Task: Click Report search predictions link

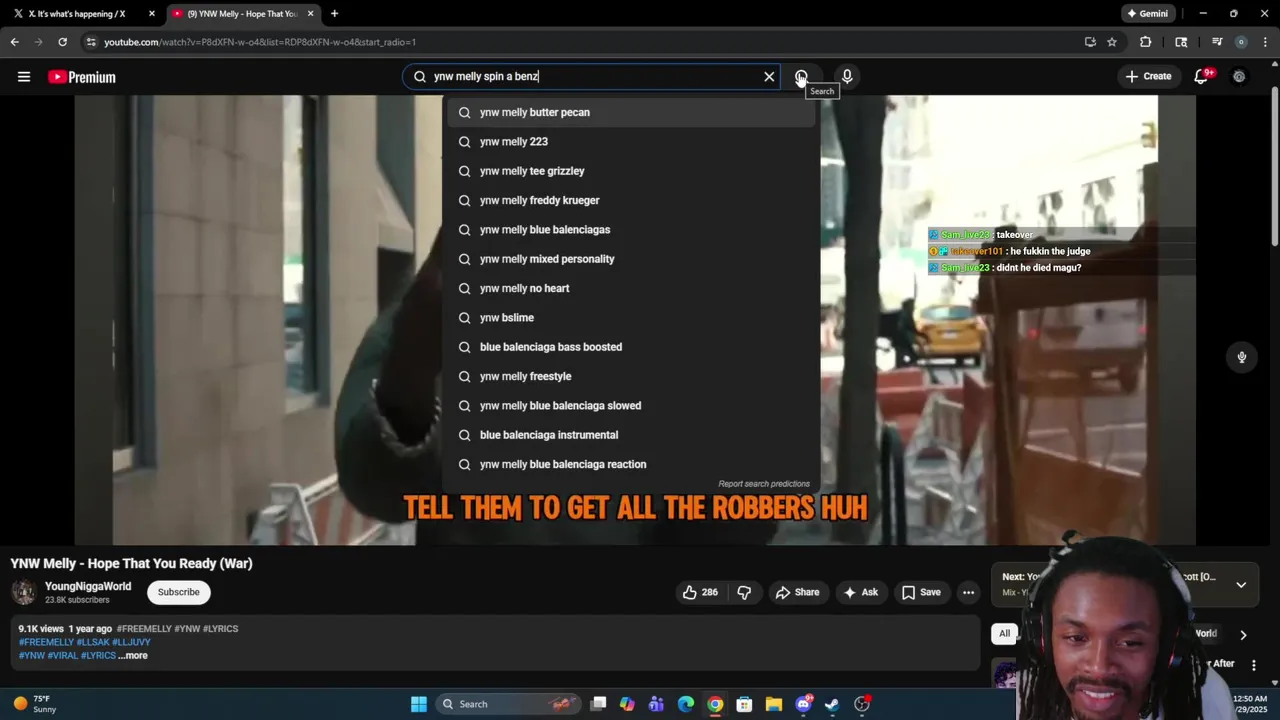Action: pyautogui.click(x=764, y=484)
